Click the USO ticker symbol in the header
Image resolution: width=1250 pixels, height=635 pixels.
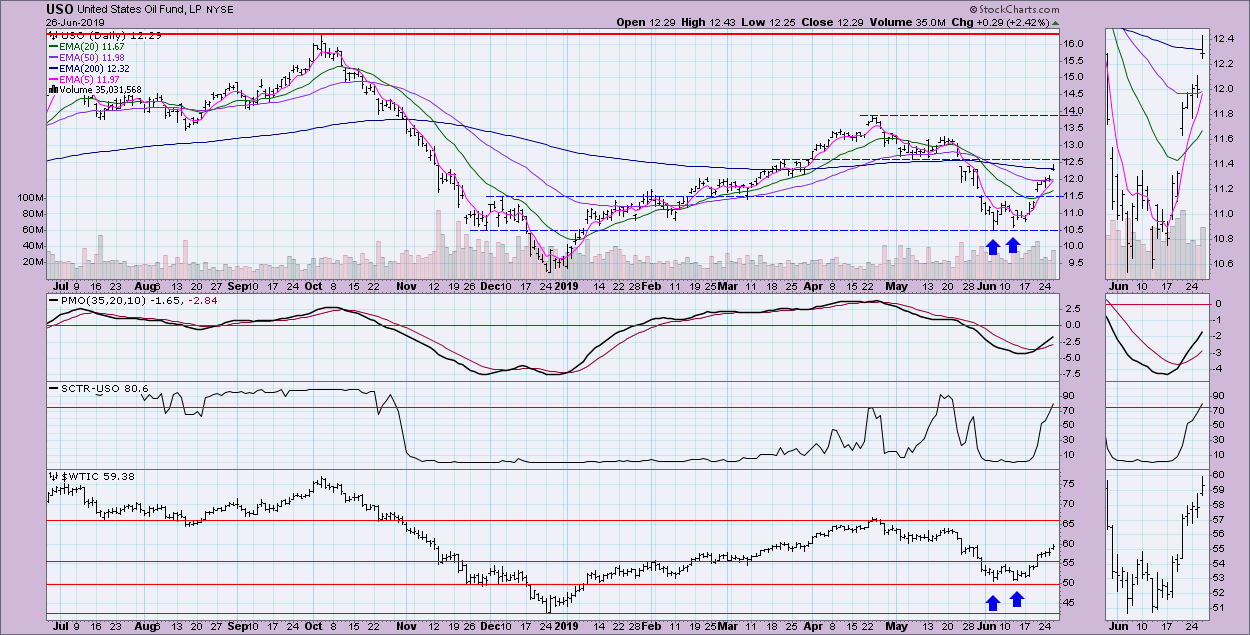[58, 9]
